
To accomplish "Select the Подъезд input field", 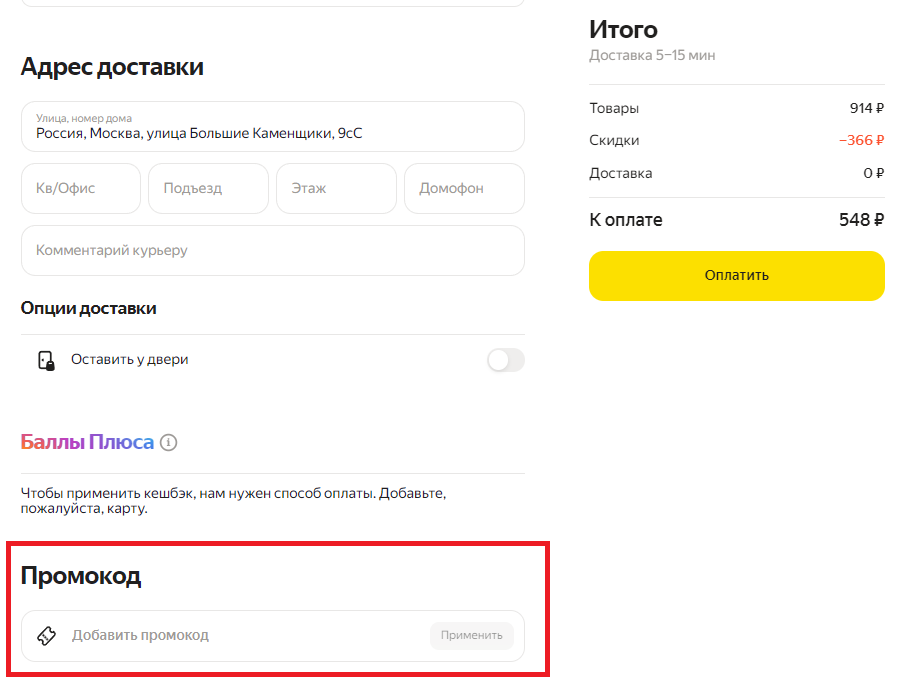I will click(x=208, y=188).
